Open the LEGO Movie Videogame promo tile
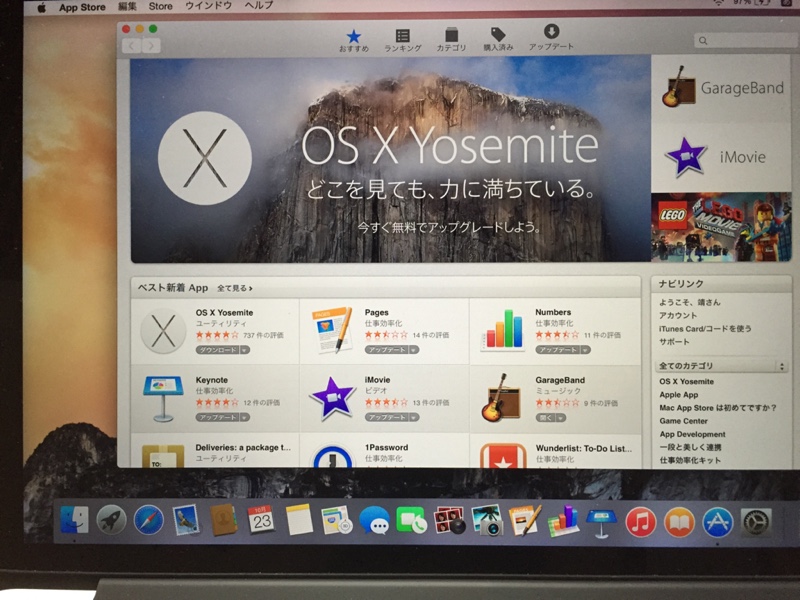This screenshot has height=600, width=800. [x=721, y=227]
